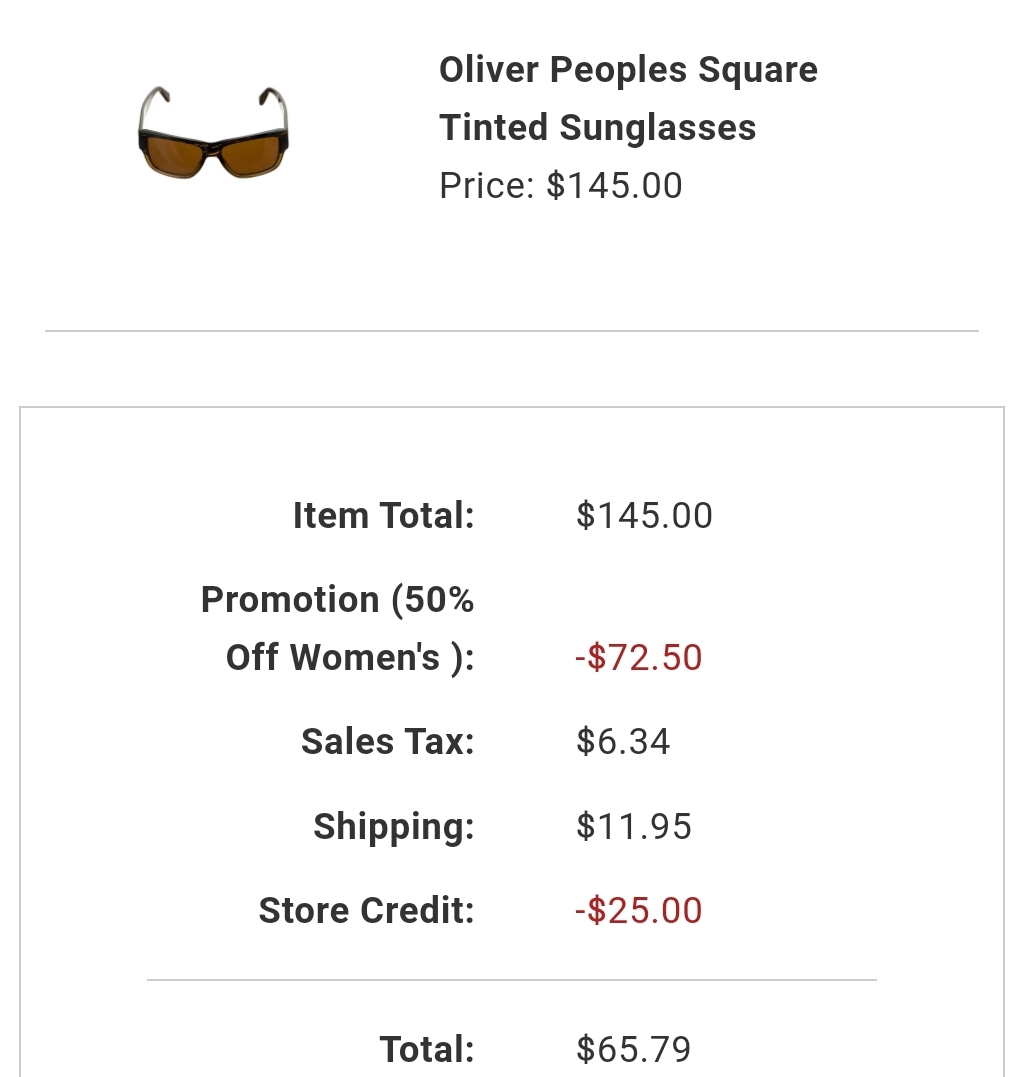Click the Item Total amount $145.00
1026x1077 pixels.
pos(644,515)
